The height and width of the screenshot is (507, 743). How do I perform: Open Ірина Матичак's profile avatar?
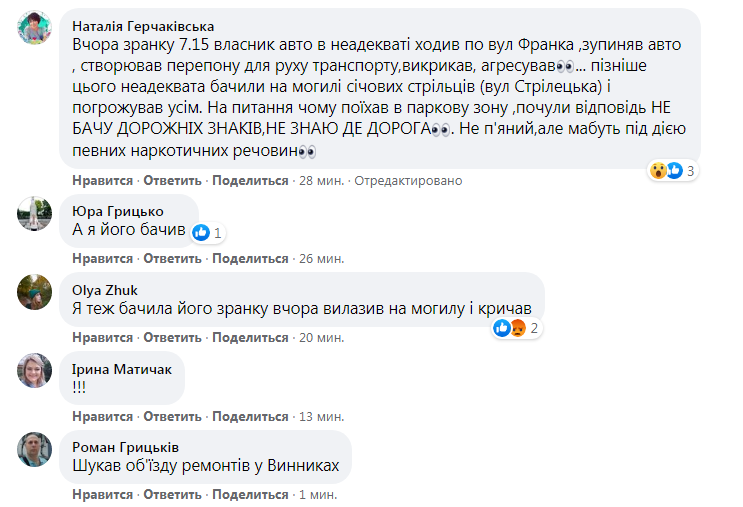pos(35,370)
